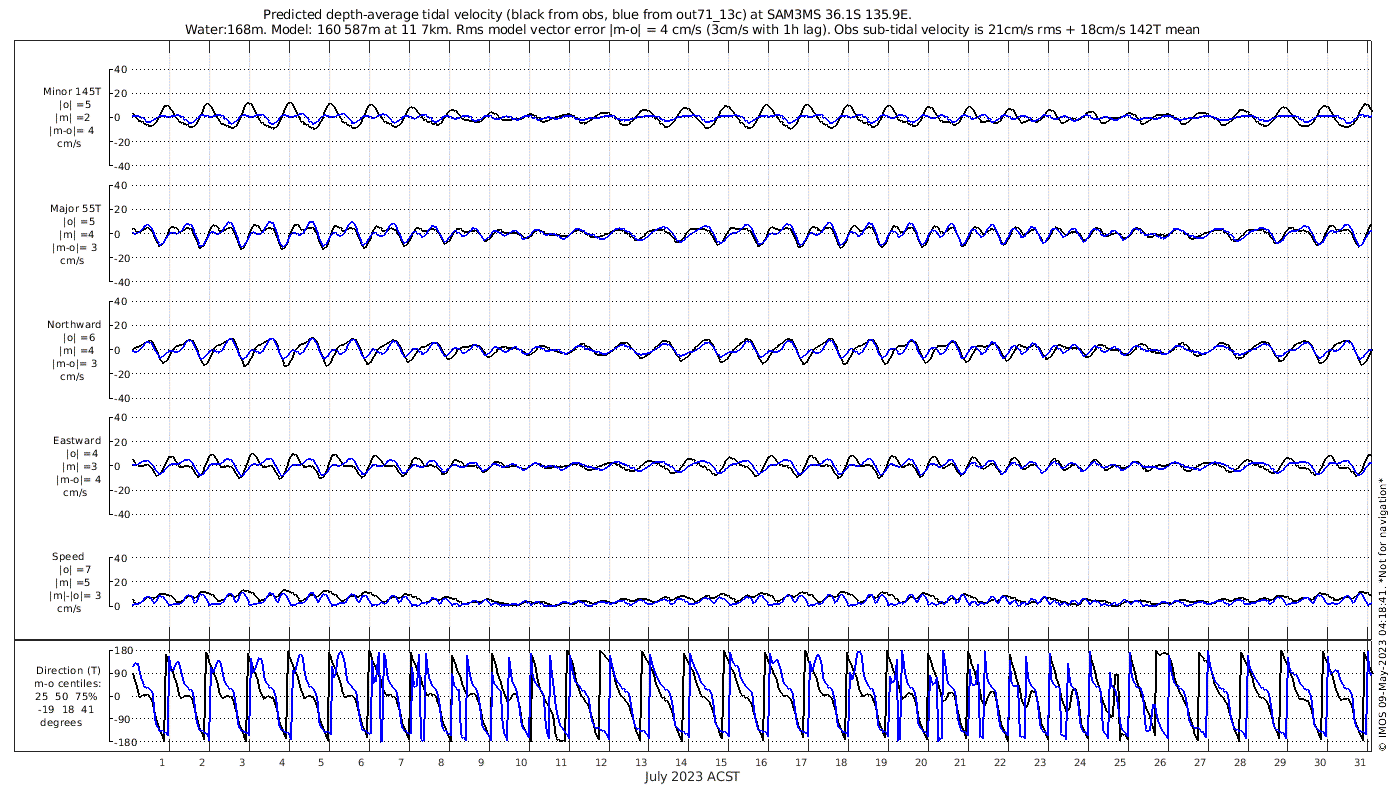Screen dimensions: 1400x800
Task: Click "|o| =5" under Minor 145T
Action: coord(75,104)
